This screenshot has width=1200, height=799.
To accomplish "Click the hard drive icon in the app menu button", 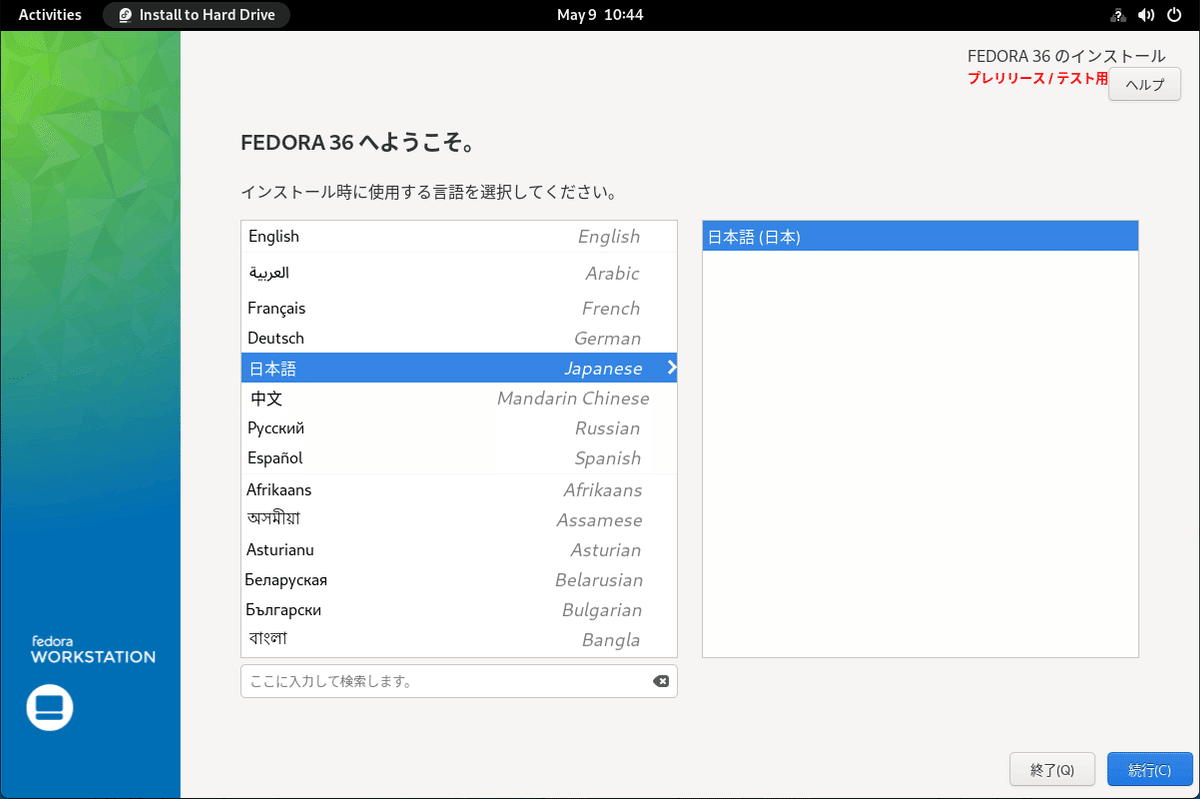I will click(125, 15).
